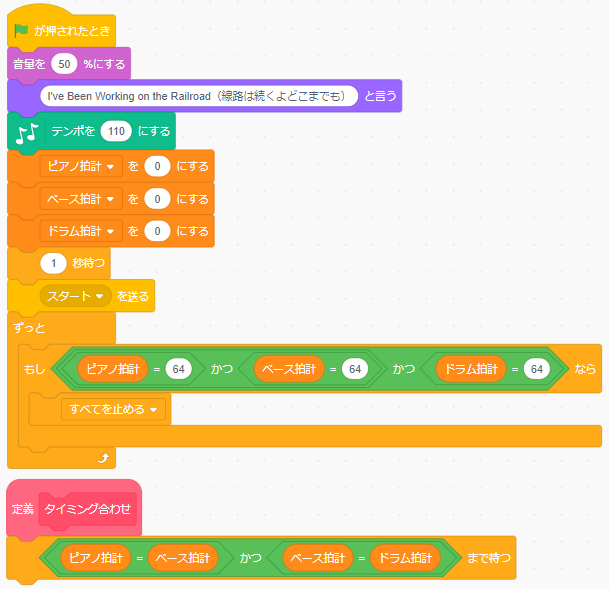Click ベース拍計 variable in the if condition
609x589 pixels.
click(289, 369)
